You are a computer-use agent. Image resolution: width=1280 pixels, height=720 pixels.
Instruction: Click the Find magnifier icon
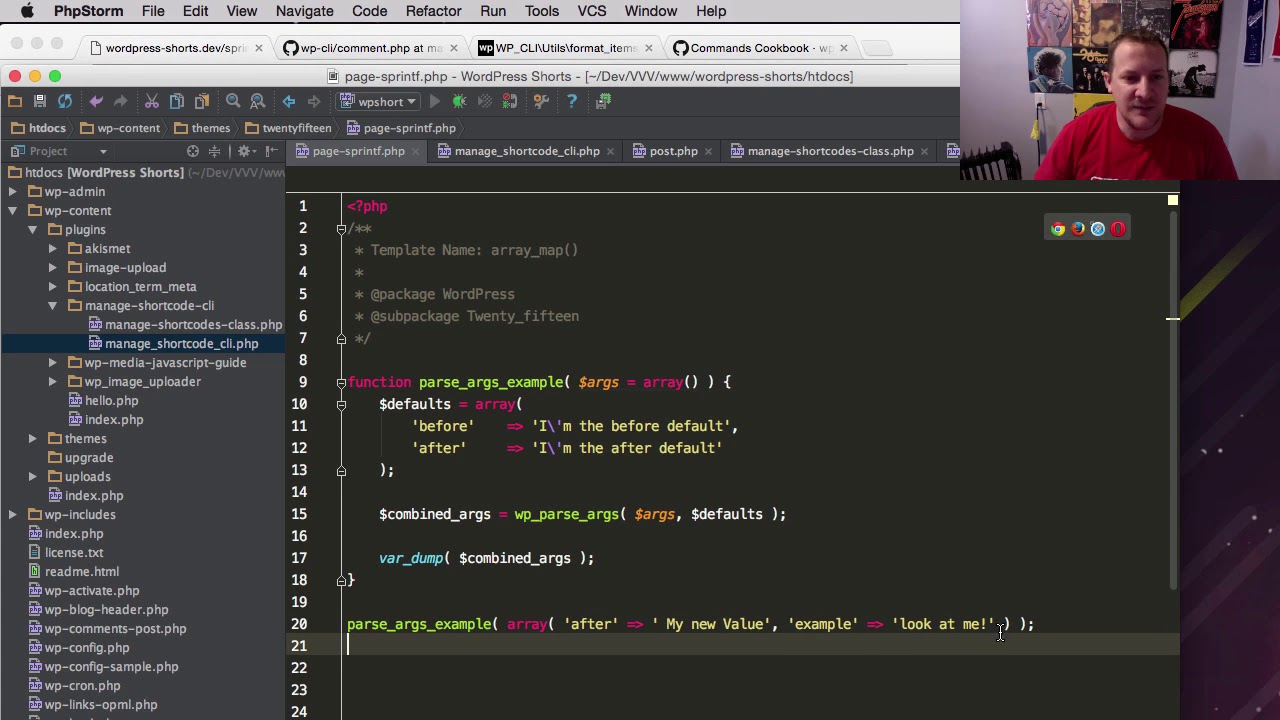tap(233, 101)
